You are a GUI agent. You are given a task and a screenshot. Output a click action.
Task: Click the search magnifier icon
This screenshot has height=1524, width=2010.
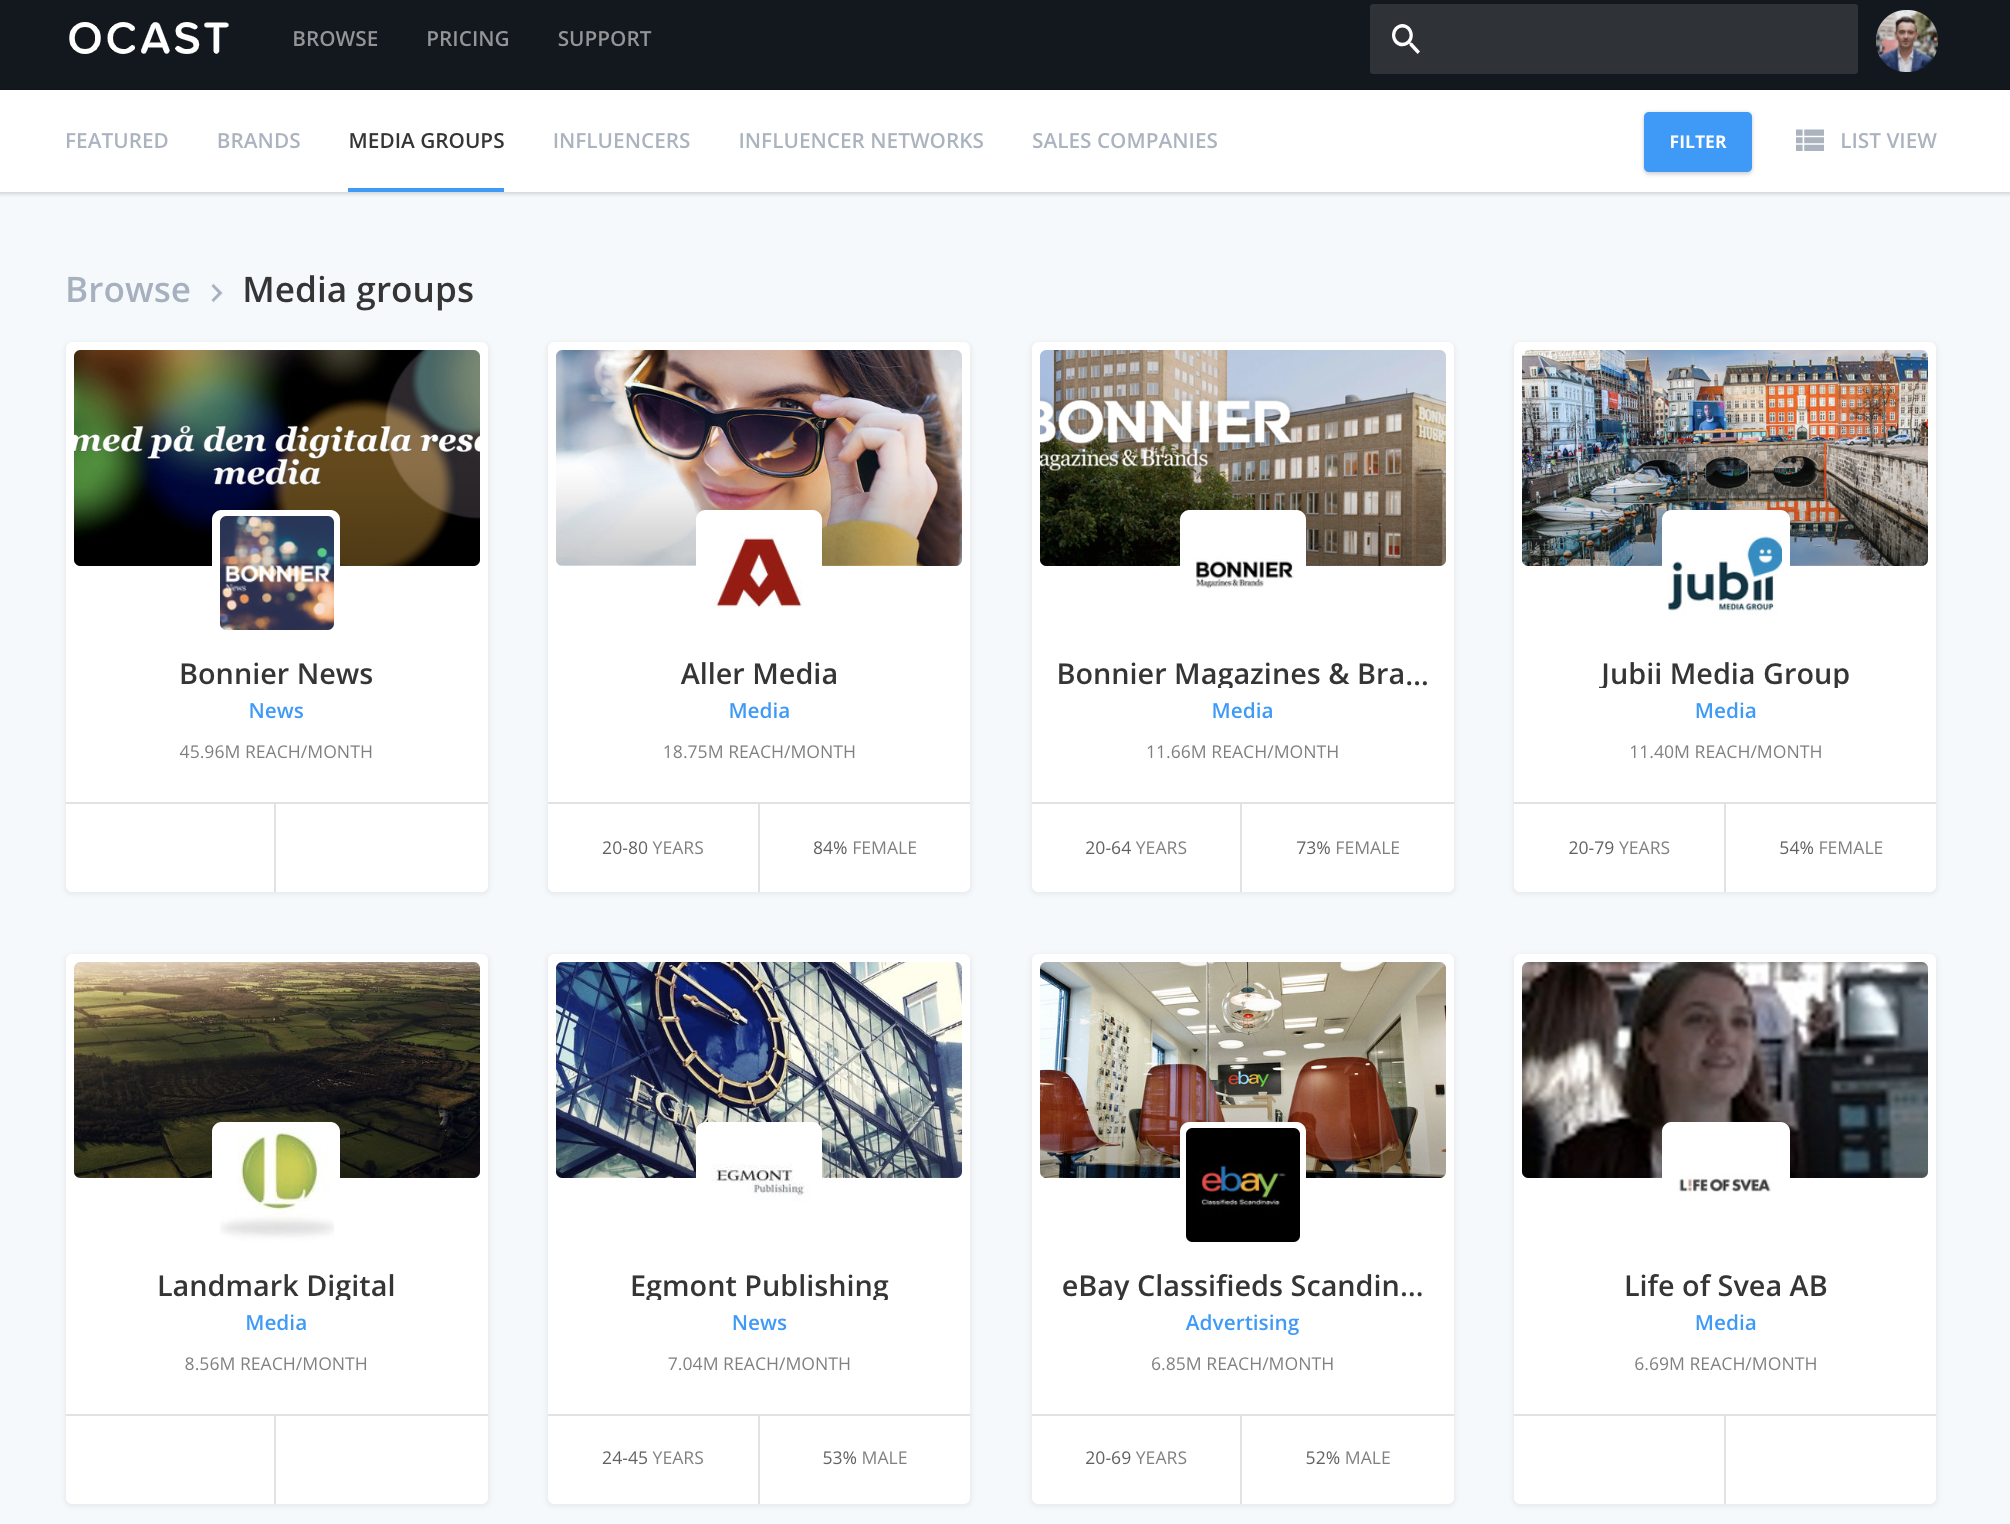click(x=1405, y=39)
